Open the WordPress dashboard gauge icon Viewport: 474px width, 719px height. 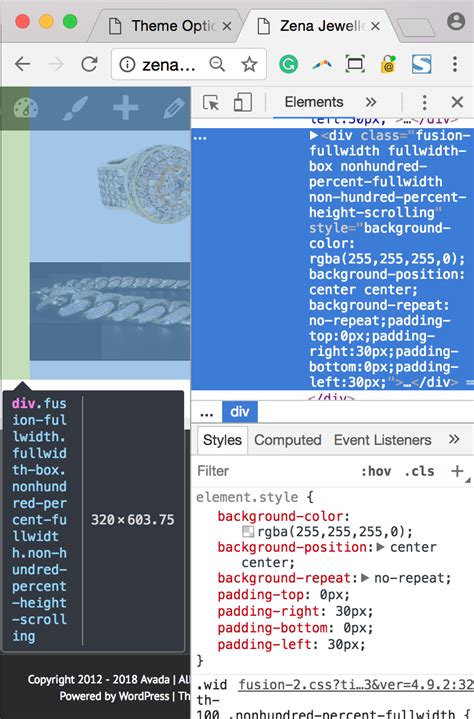click(x=26, y=109)
